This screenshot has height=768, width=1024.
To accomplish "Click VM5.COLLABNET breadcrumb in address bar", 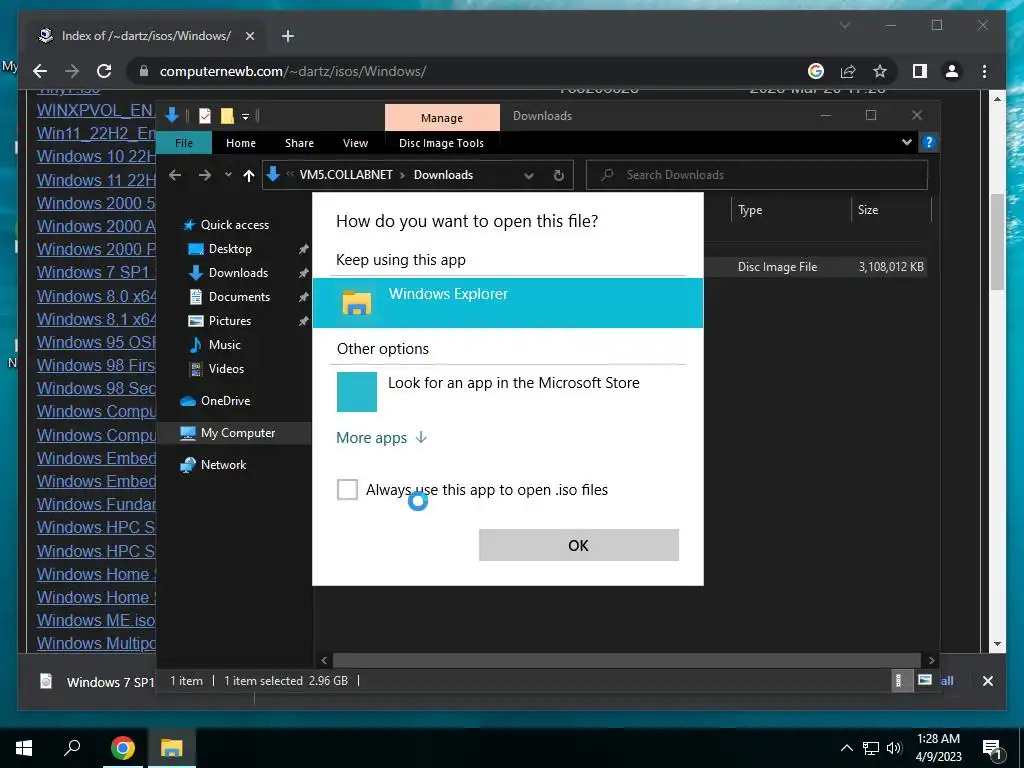I will click(x=346, y=175).
